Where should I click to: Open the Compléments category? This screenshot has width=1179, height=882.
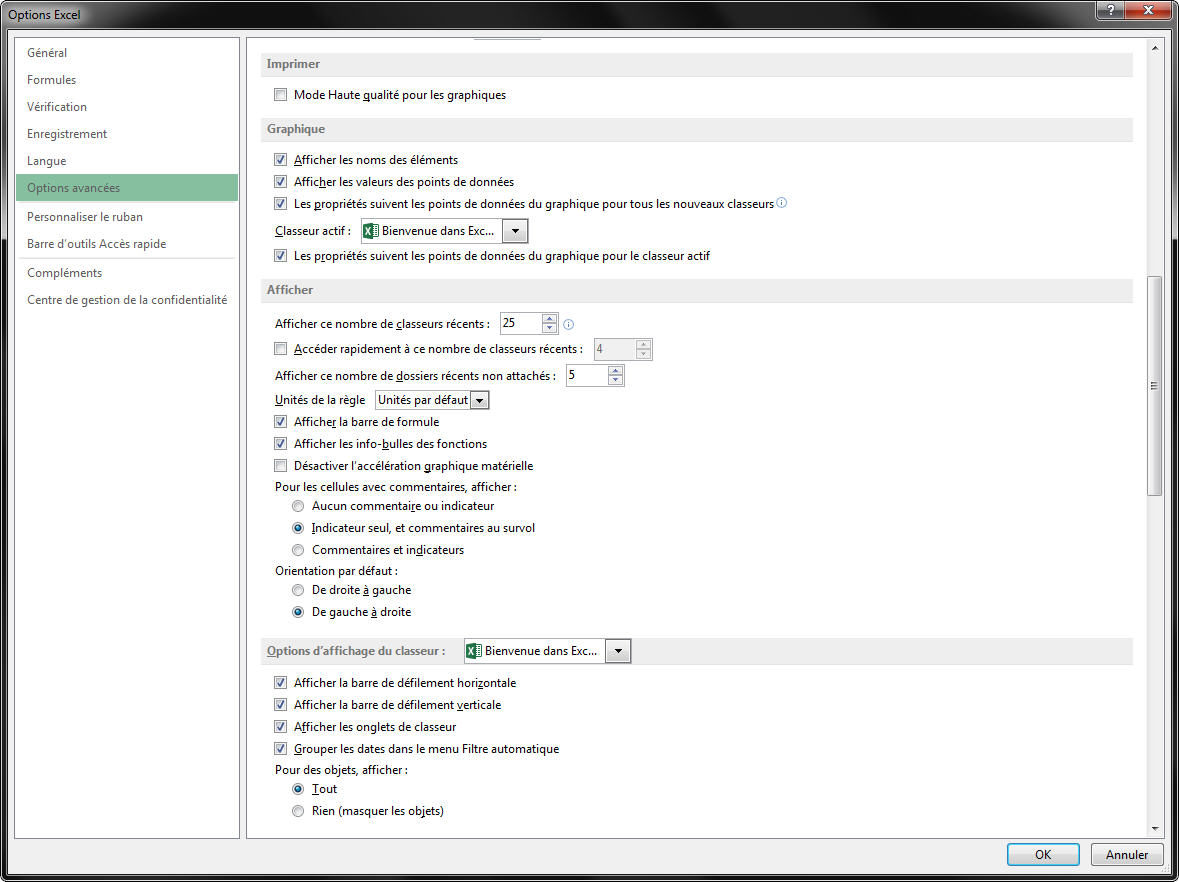[126, 273]
